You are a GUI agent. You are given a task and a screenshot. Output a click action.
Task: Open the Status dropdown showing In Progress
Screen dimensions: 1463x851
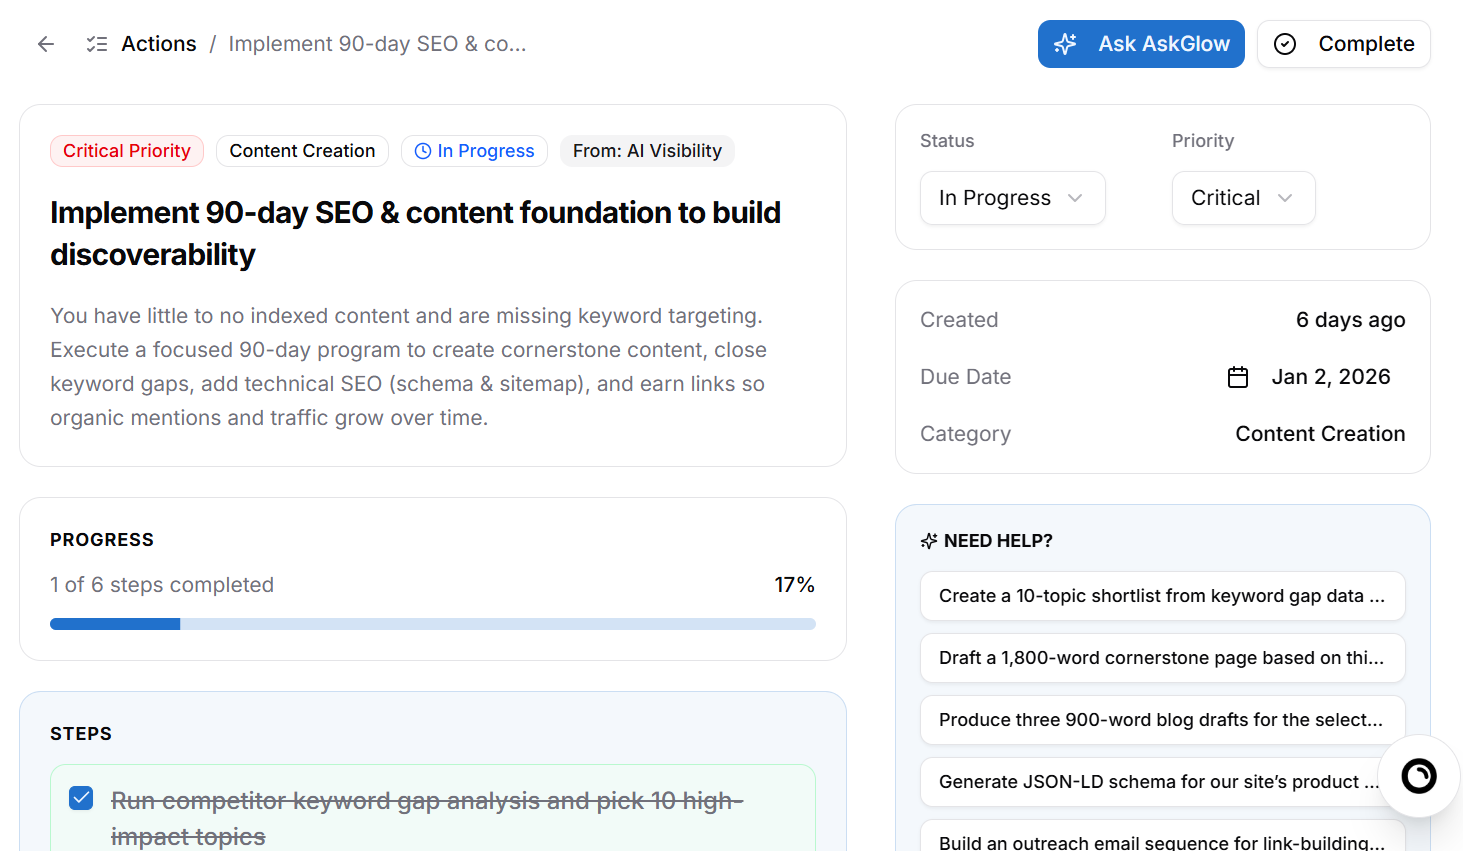(1012, 198)
